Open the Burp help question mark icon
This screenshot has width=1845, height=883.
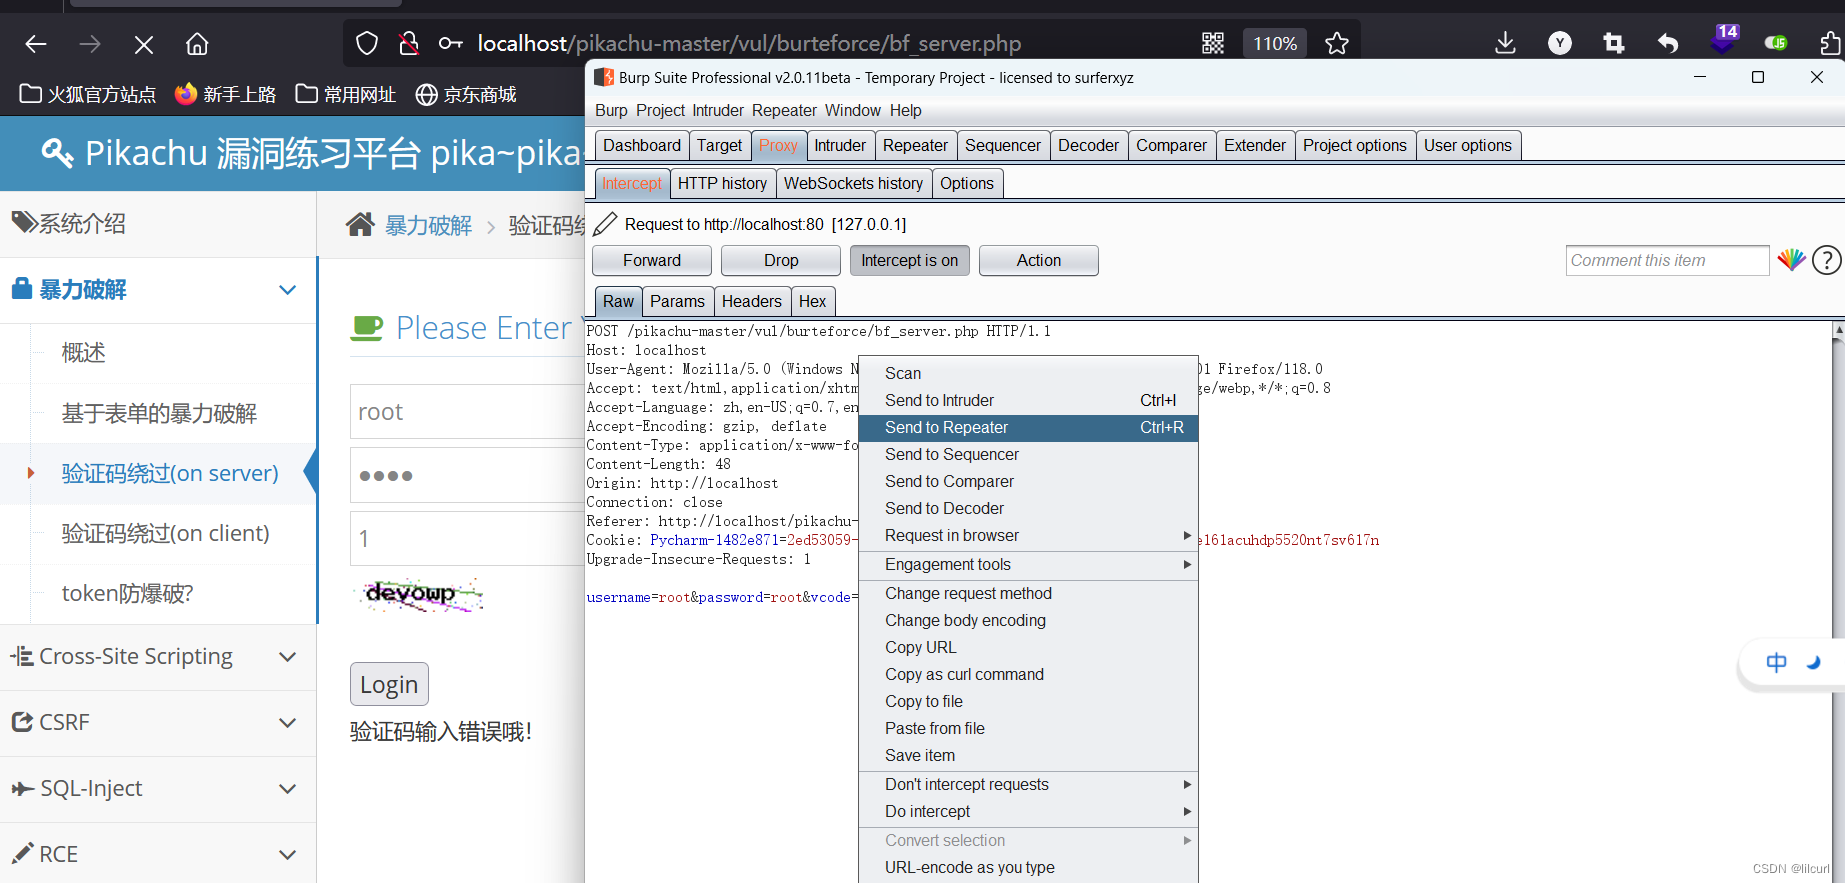point(1827,260)
